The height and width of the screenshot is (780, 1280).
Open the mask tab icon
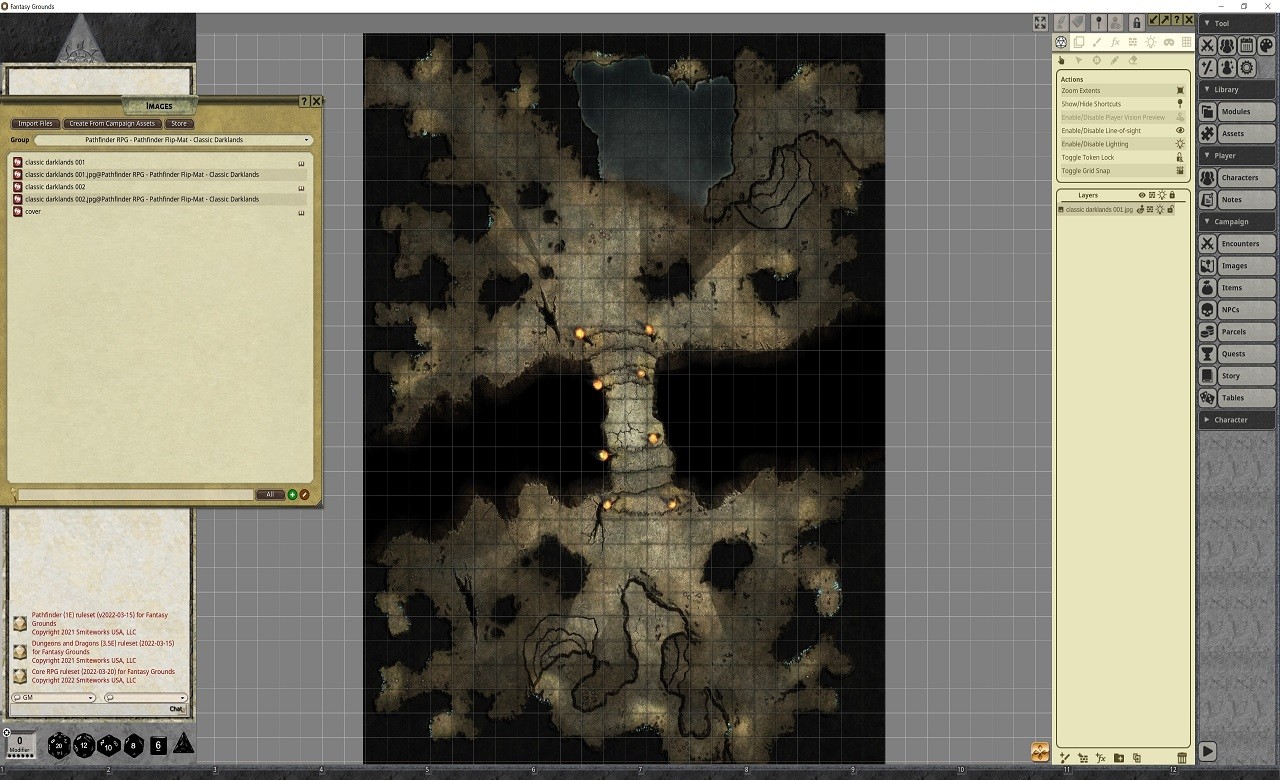pos(1169,42)
